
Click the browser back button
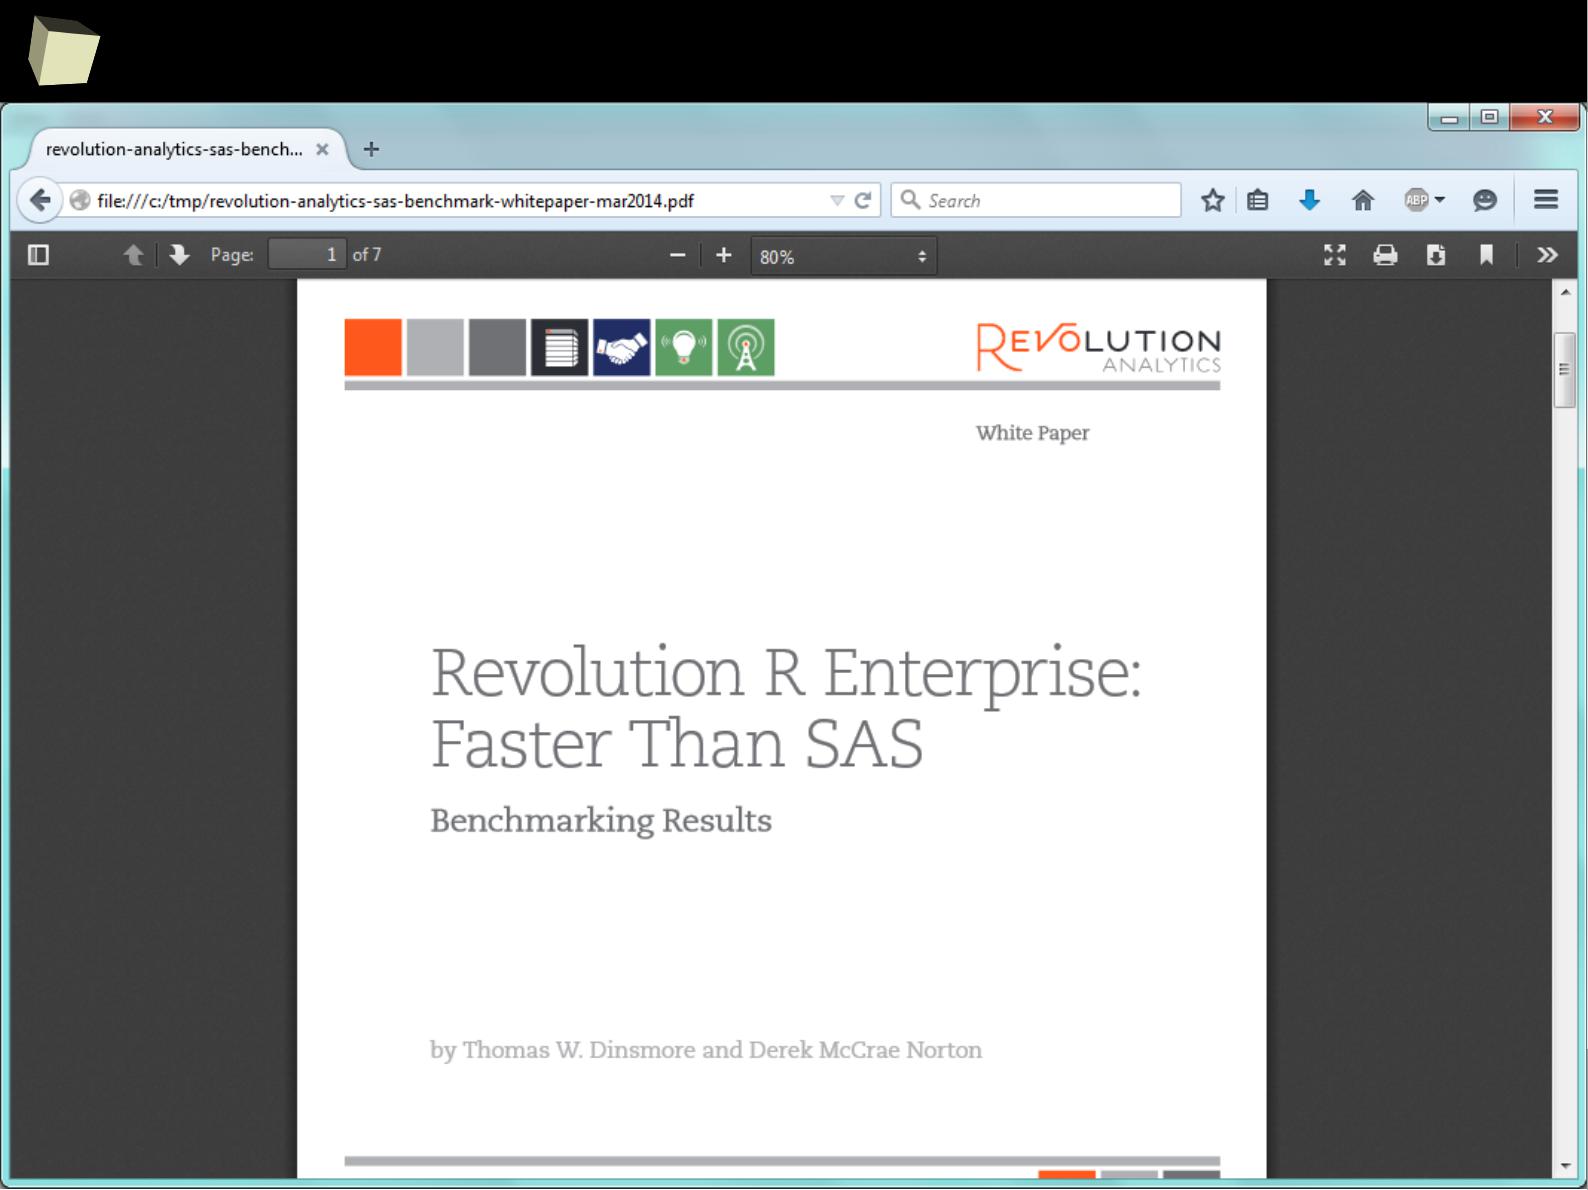point(40,200)
